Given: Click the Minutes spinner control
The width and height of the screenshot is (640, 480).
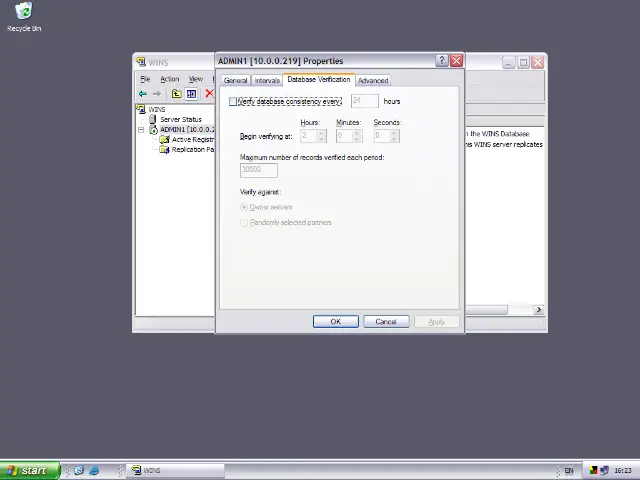Looking at the screenshot, I should pos(349,136).
